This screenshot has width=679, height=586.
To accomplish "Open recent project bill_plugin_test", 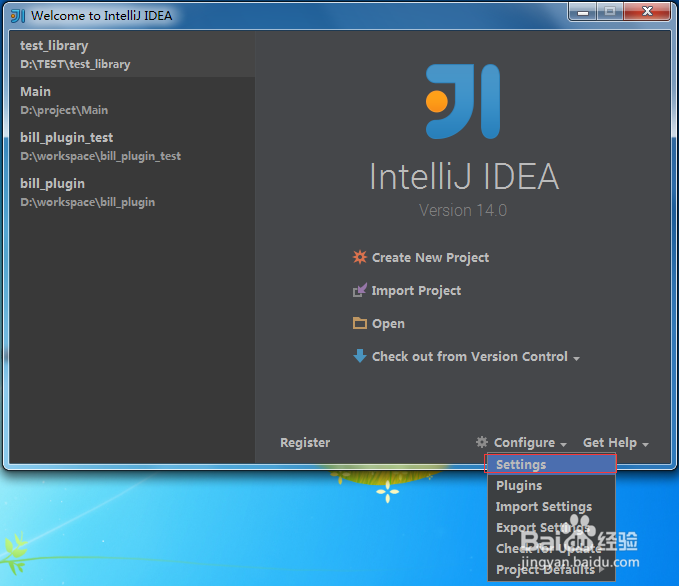I will 132,146.
